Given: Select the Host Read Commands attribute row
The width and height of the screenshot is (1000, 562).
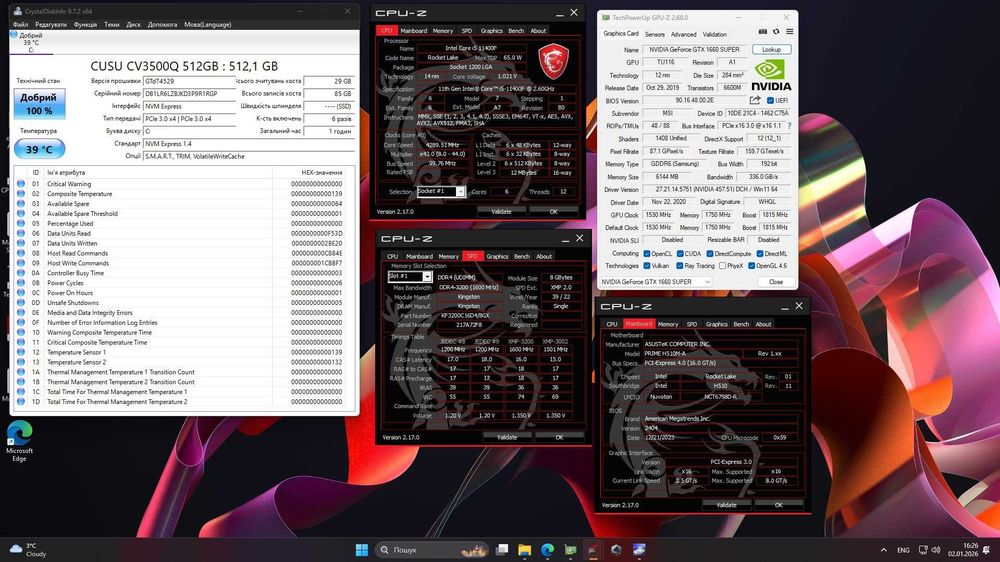Looking at the screenshot, I should coord(184,253).
